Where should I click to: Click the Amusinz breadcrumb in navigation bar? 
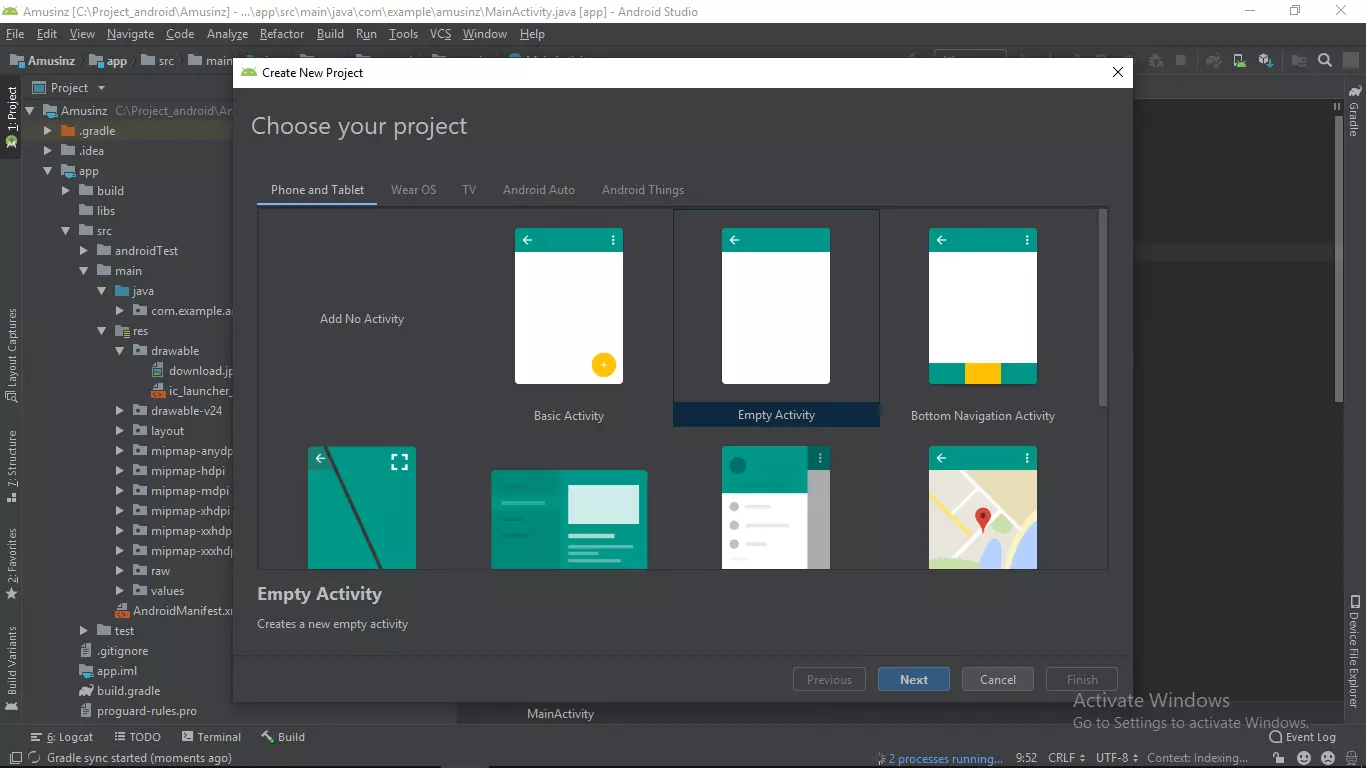click(43, 61)
